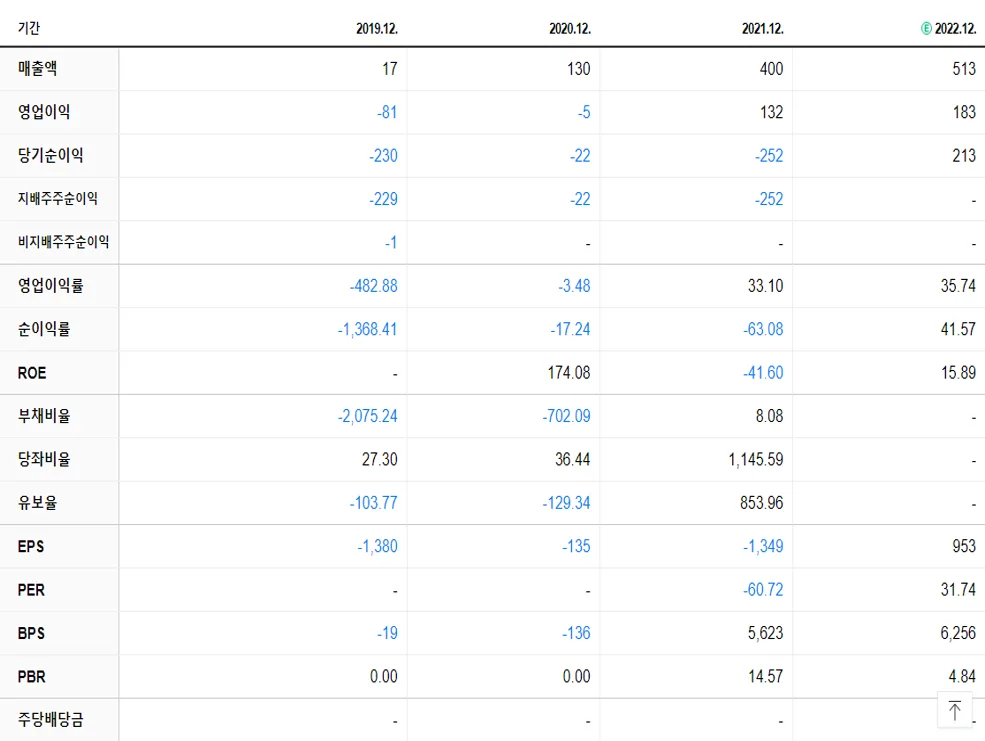This screenshot has height=741, width=985.
Task: Click the 당기순이익 value -230
Action: pyautogui.click(x=383, y=155)
